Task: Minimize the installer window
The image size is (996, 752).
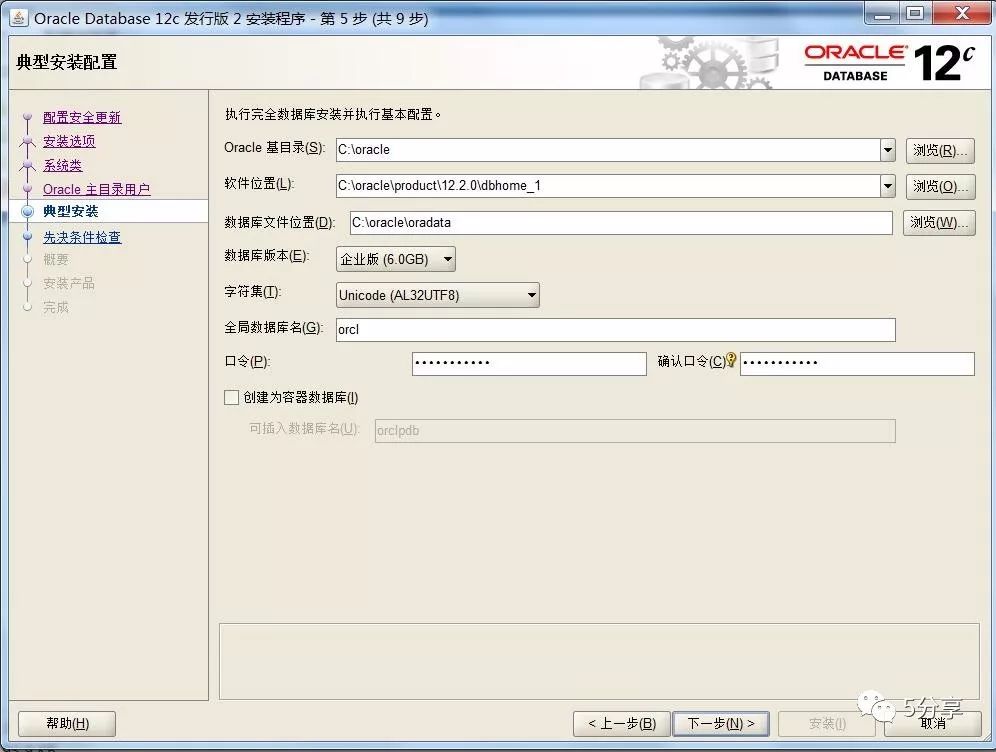Action: [x=882, y=14]
